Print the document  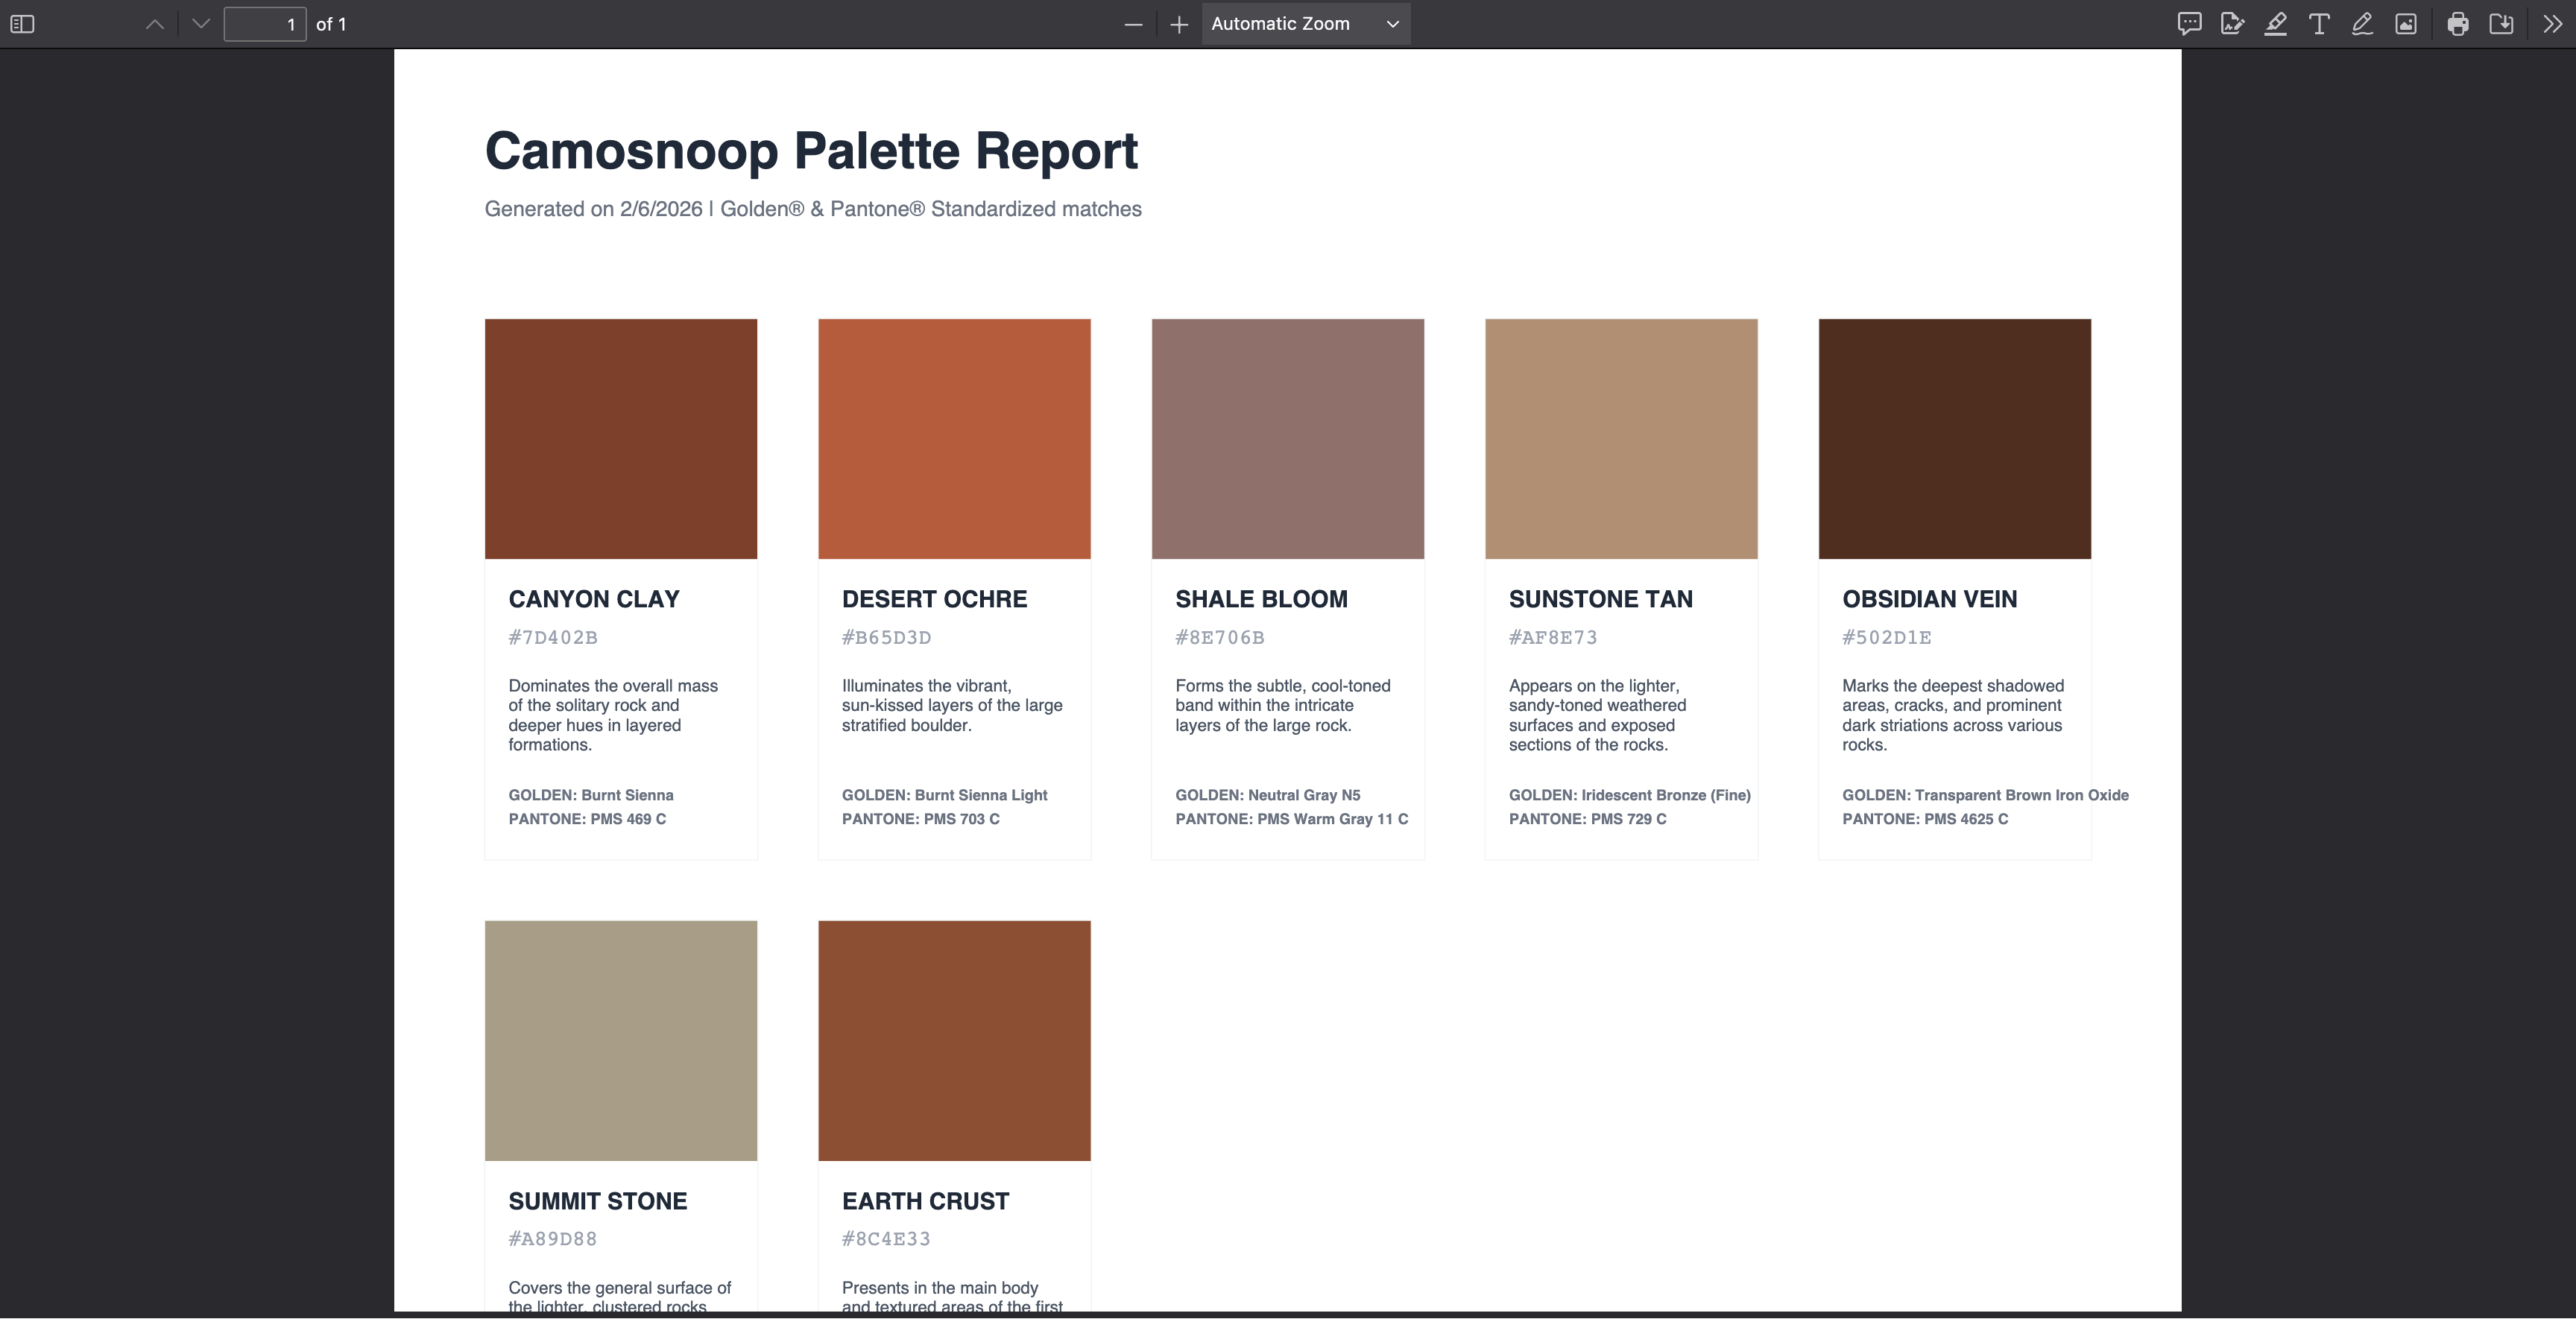click(x=2458, y=24)
